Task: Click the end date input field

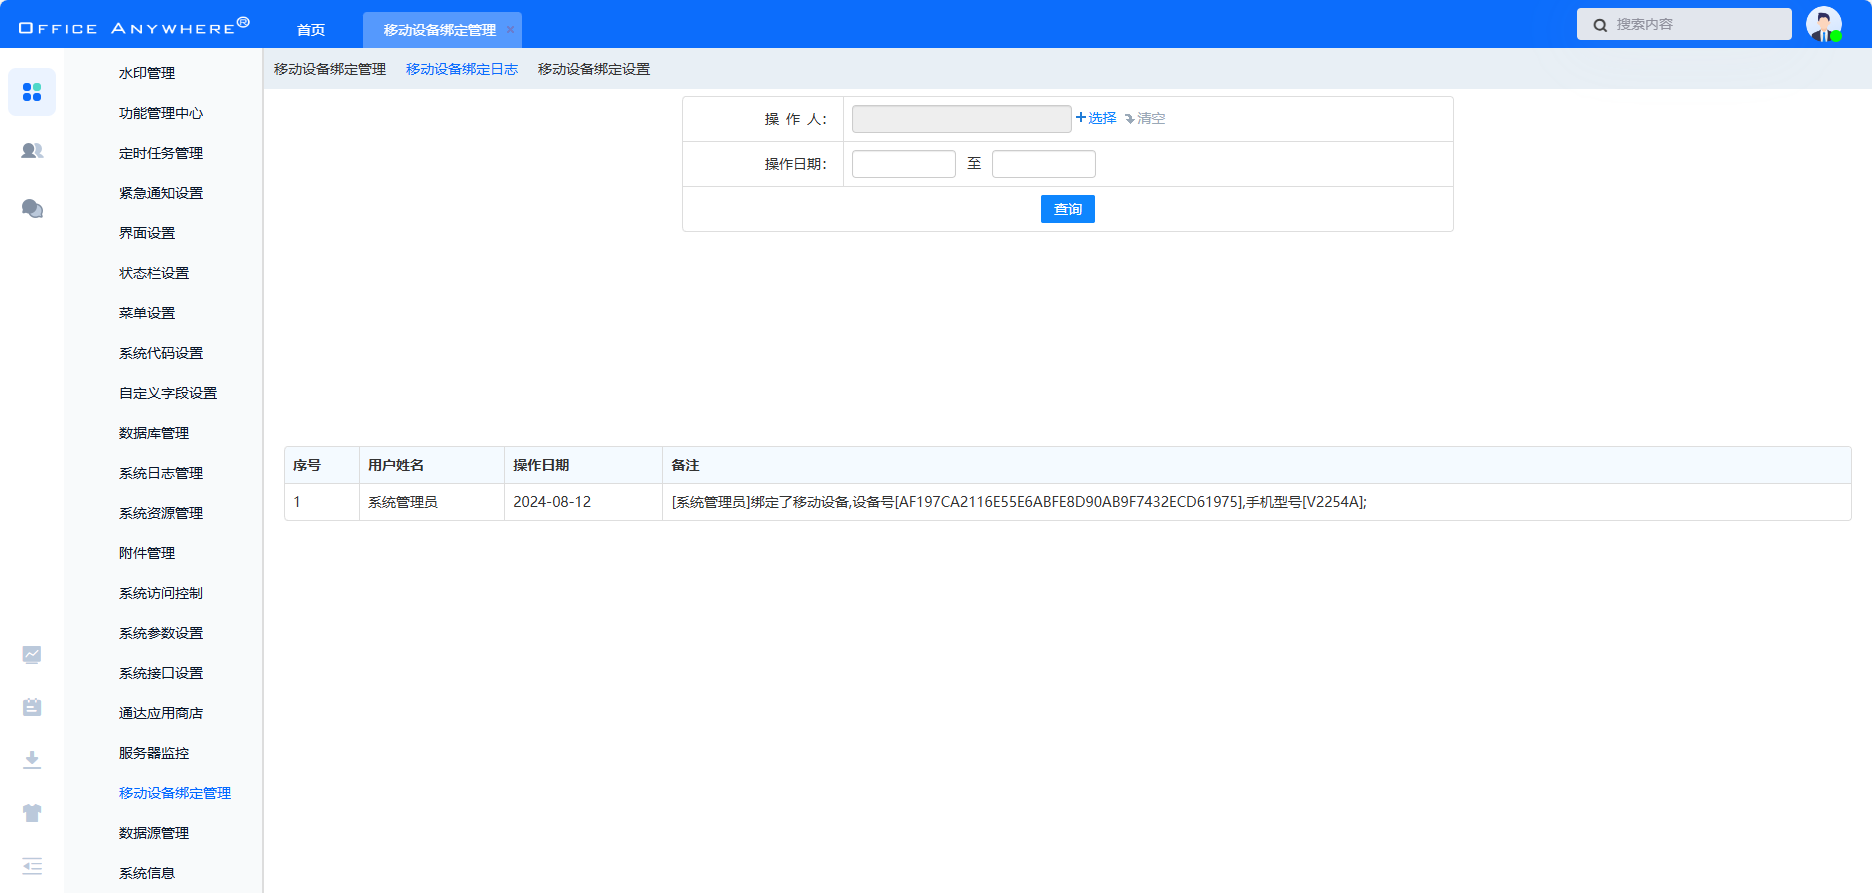Action: 1043,164
